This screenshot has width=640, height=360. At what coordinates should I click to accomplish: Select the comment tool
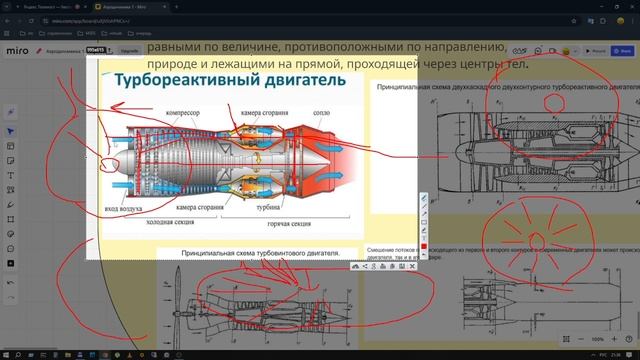(x=11, y=249)
